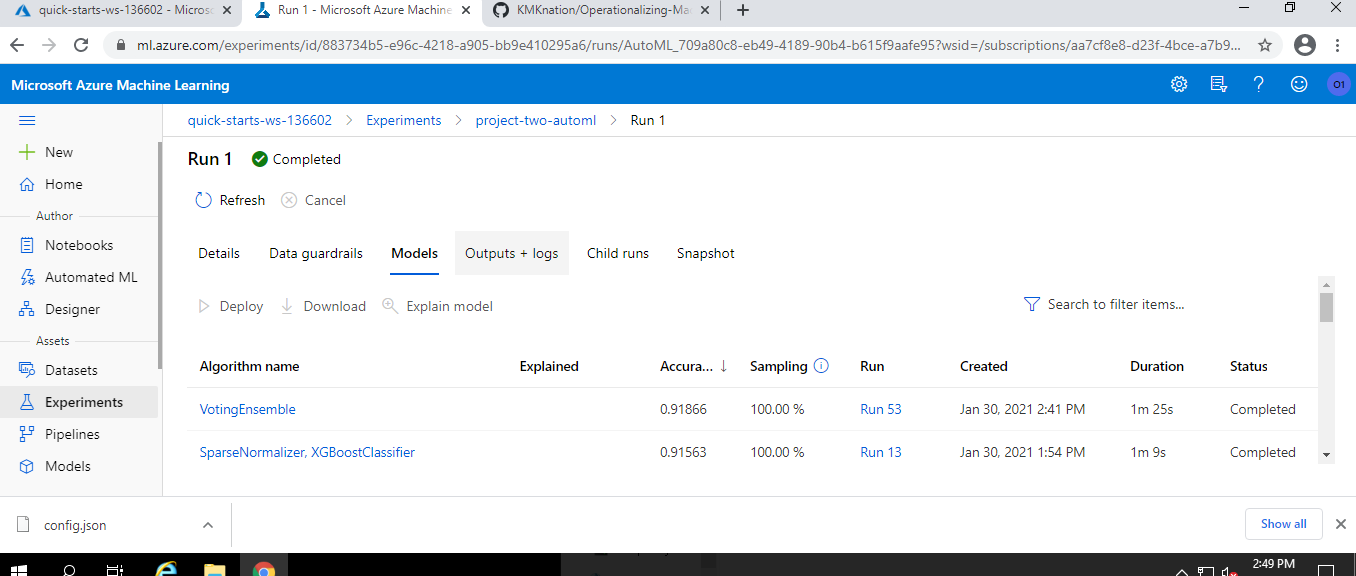Select the Models tab
This screenshot has width=1356, height=576.
415,253
